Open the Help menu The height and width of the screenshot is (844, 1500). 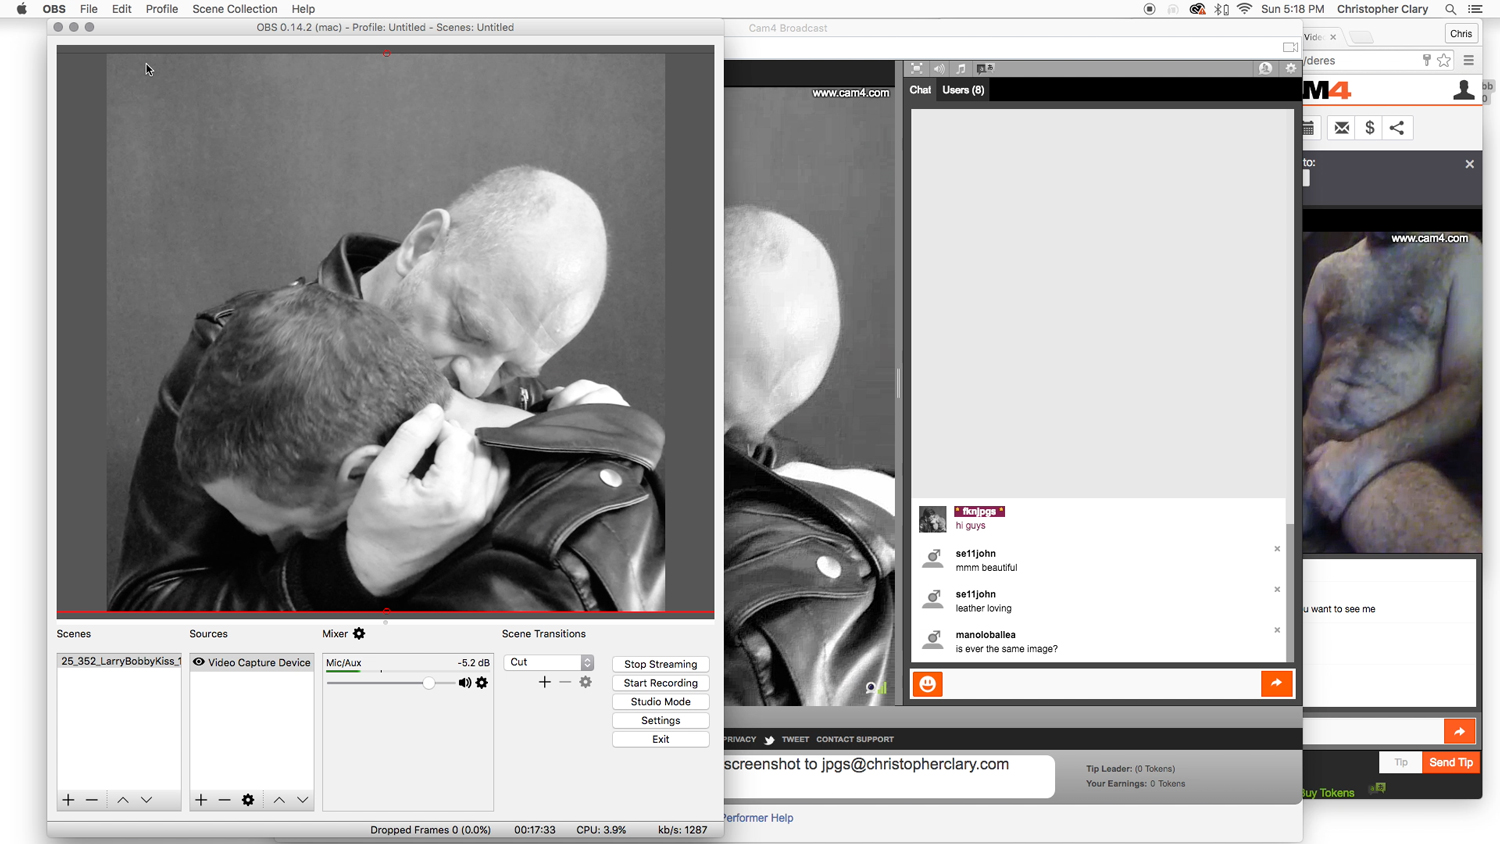click(303, 9)
